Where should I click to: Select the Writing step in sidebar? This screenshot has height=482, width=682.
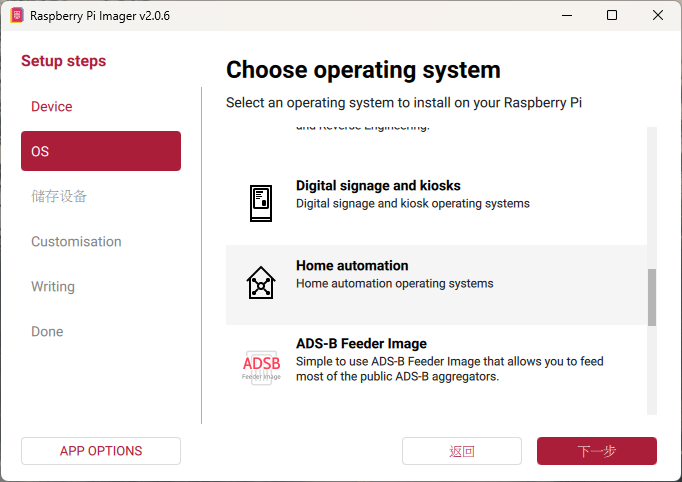click(x=53, y=286)
